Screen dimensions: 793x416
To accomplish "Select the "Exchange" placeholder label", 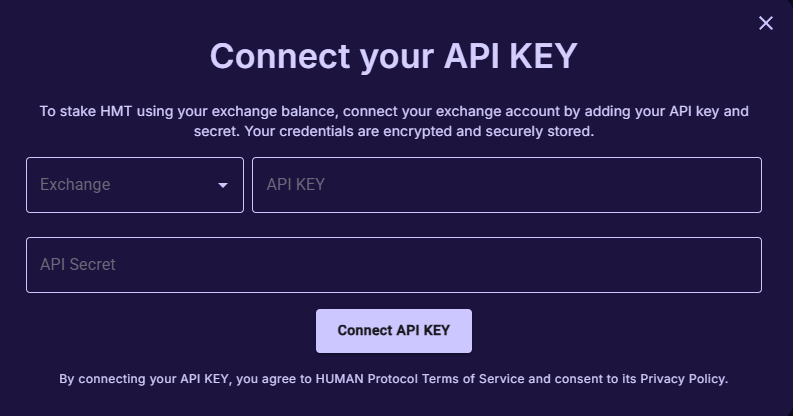I will [x=75, y=185].
